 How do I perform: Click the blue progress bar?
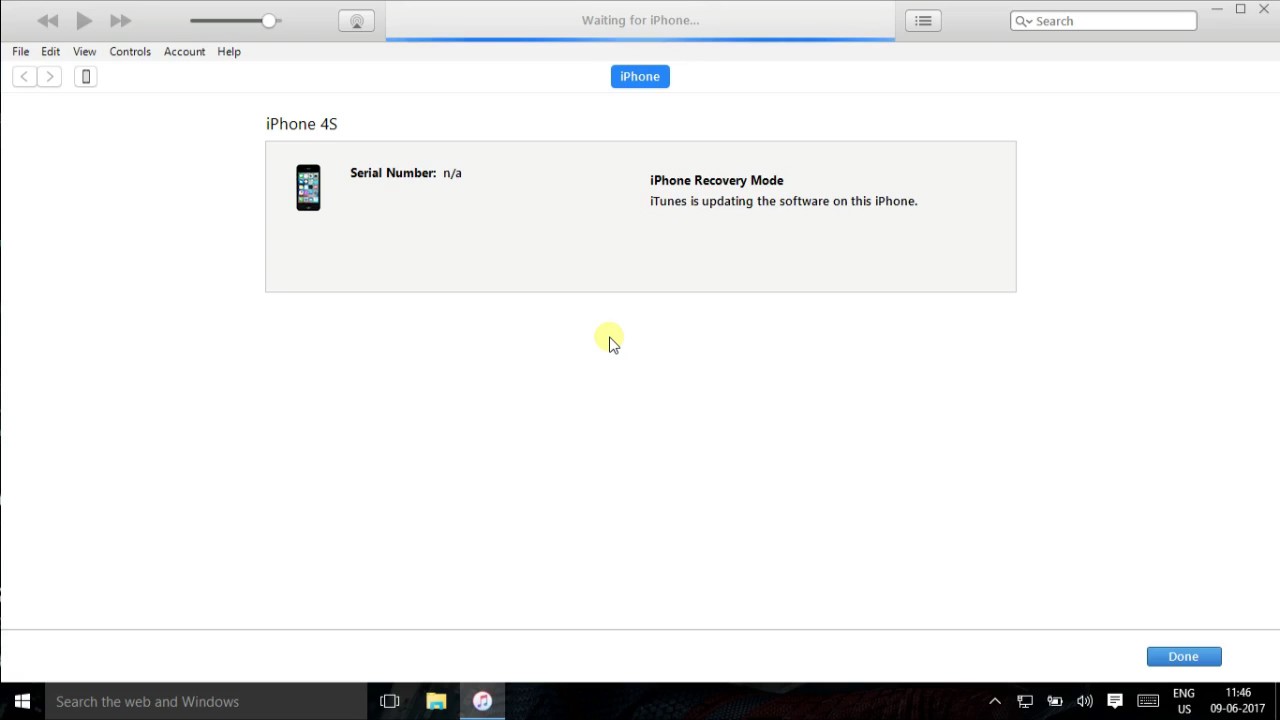coord(640,39)
